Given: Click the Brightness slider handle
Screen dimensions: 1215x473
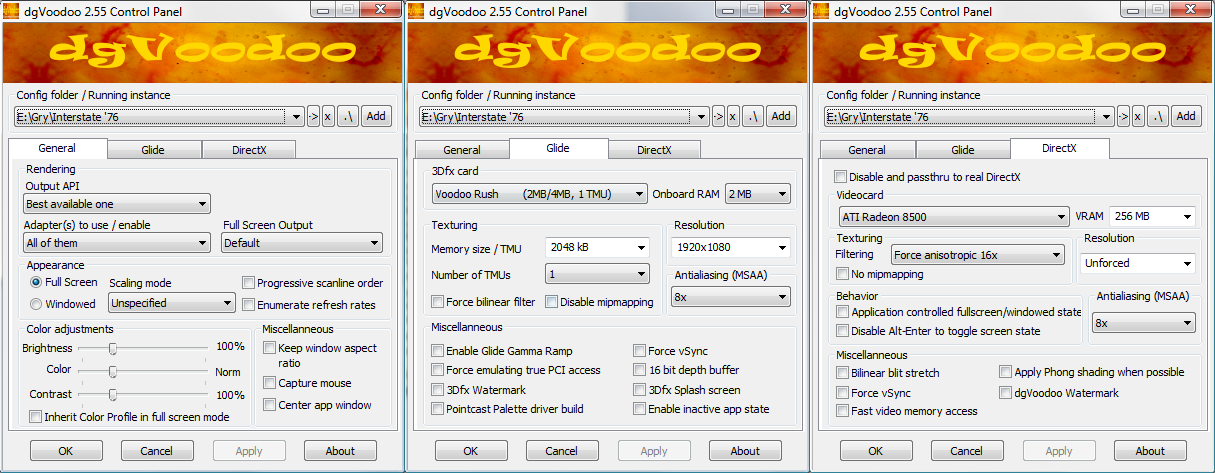Looking at the screenshot, I should (113, 347).
